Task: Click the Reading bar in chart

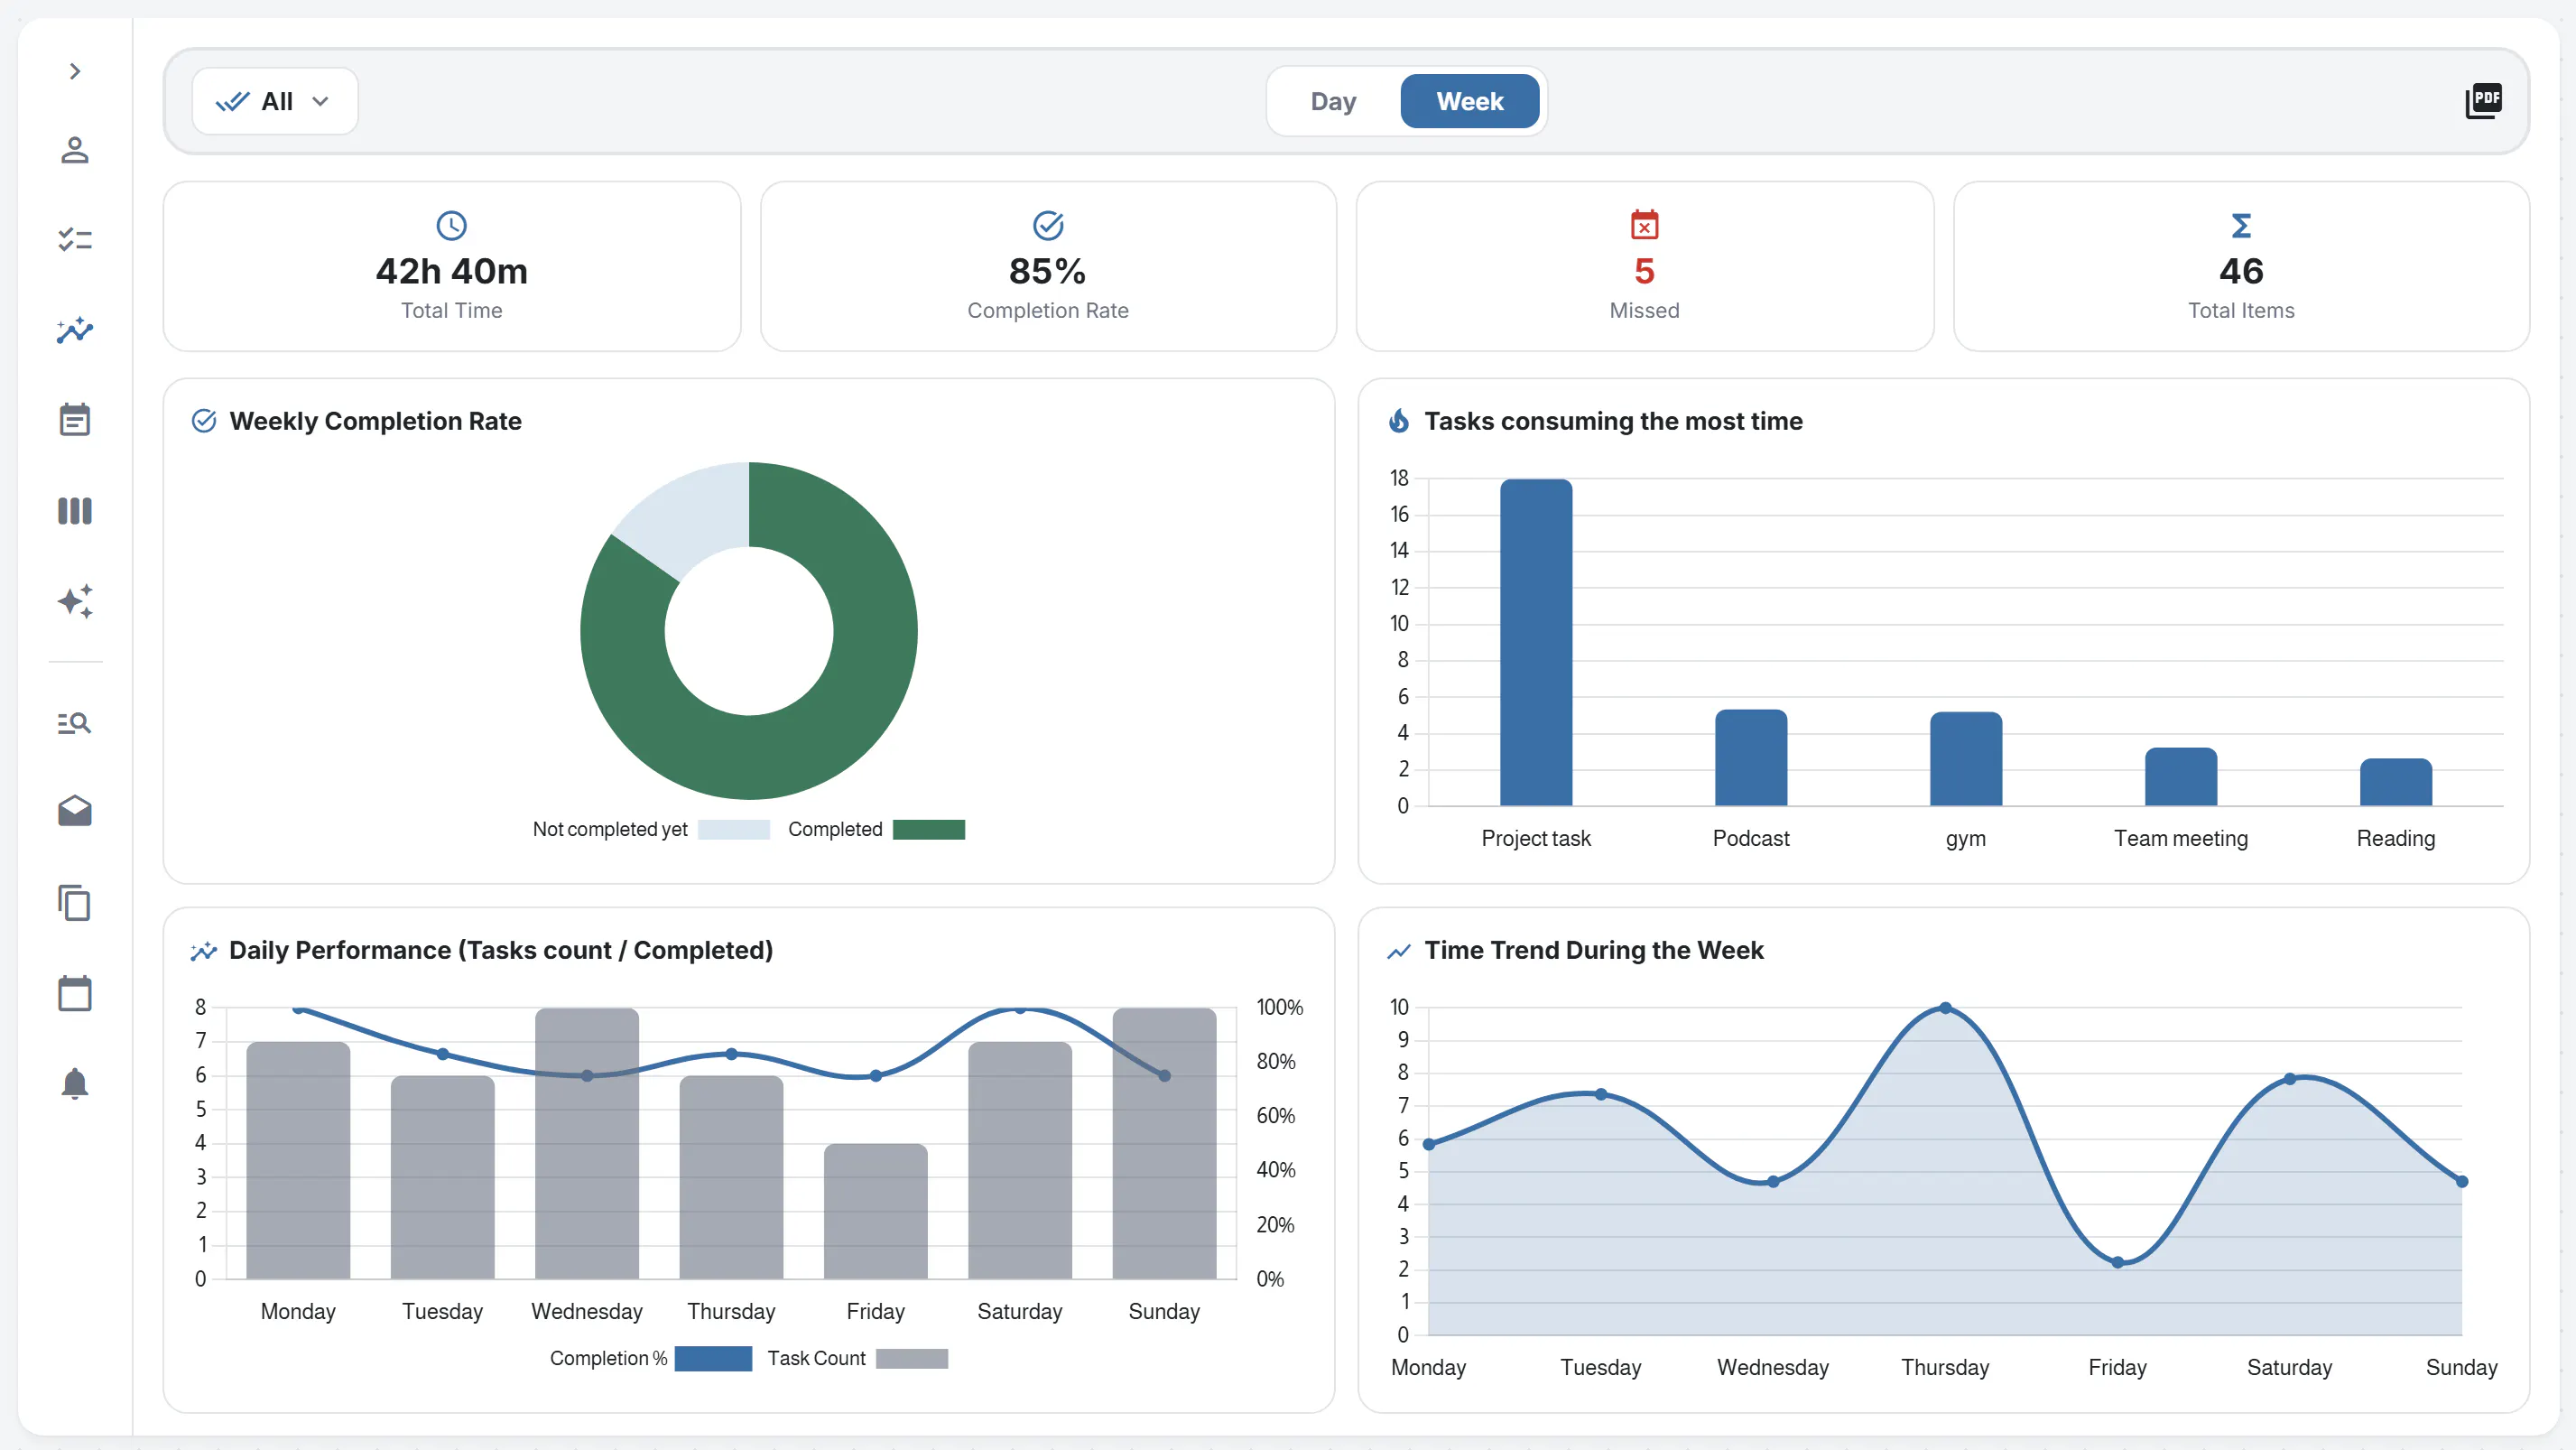Action: coord(2396,782)
